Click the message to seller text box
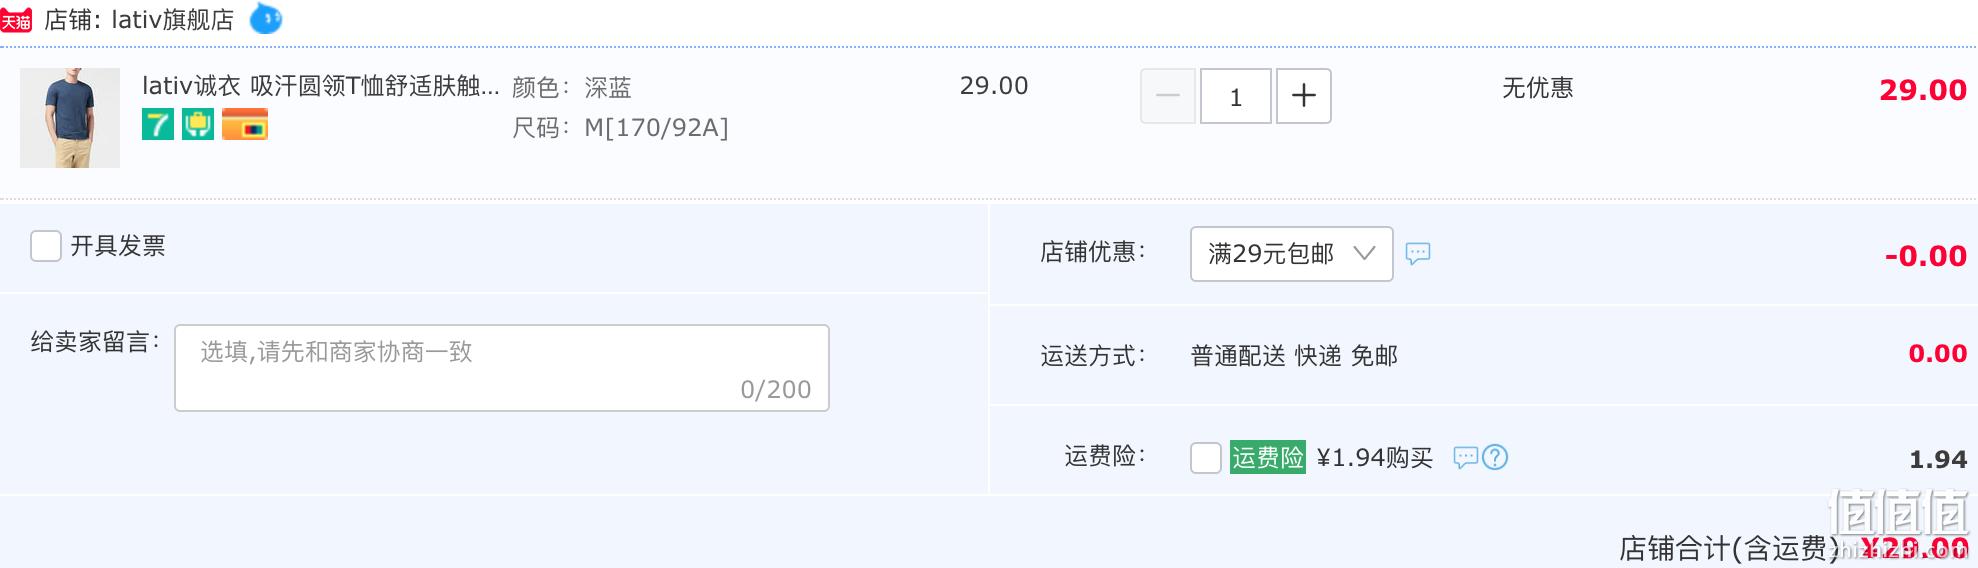 [502, 368]
